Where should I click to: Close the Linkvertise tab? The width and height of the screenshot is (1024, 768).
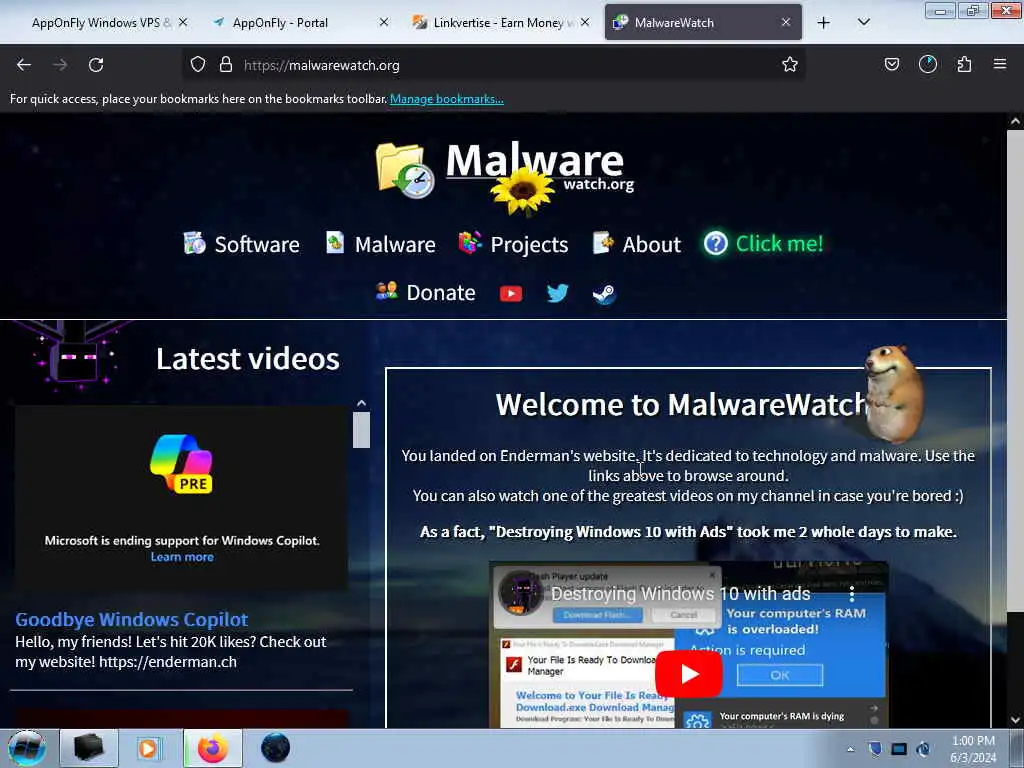pyautogui.click(x=585, y=22)
